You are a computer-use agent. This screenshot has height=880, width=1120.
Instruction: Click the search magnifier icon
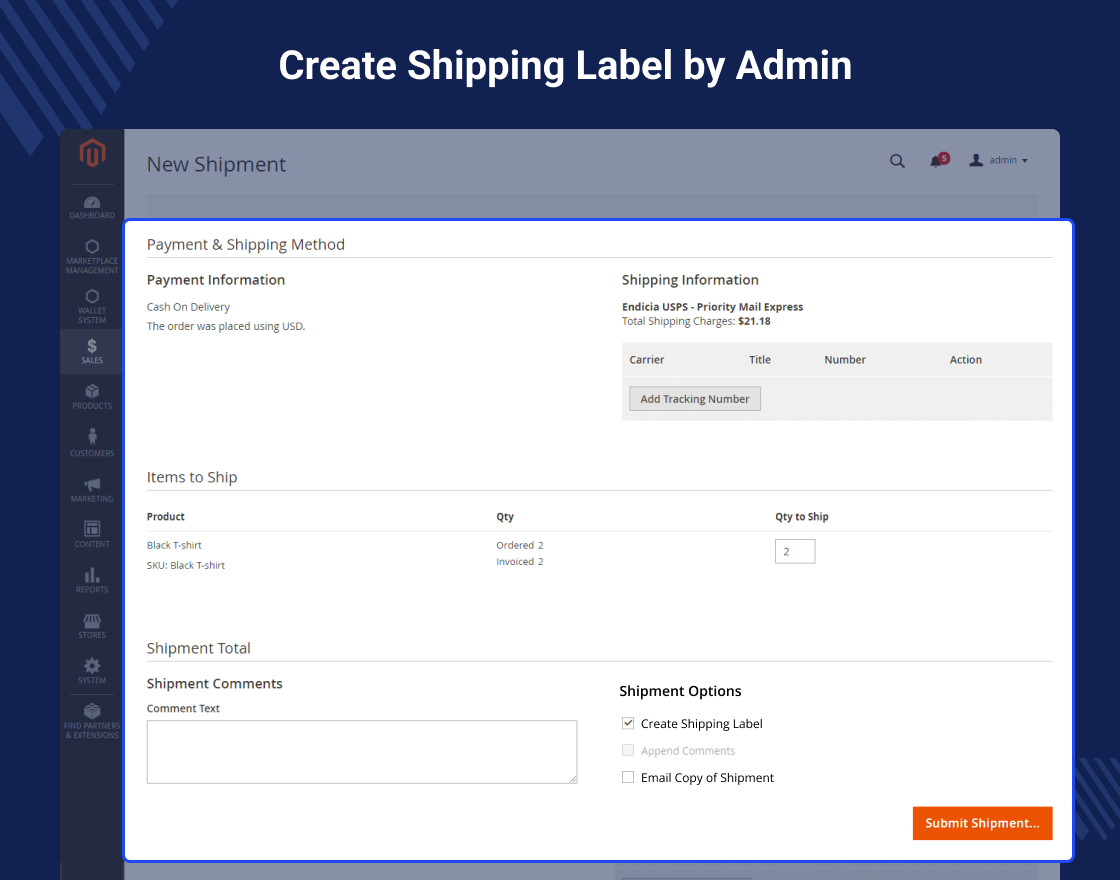click(897, 161)
